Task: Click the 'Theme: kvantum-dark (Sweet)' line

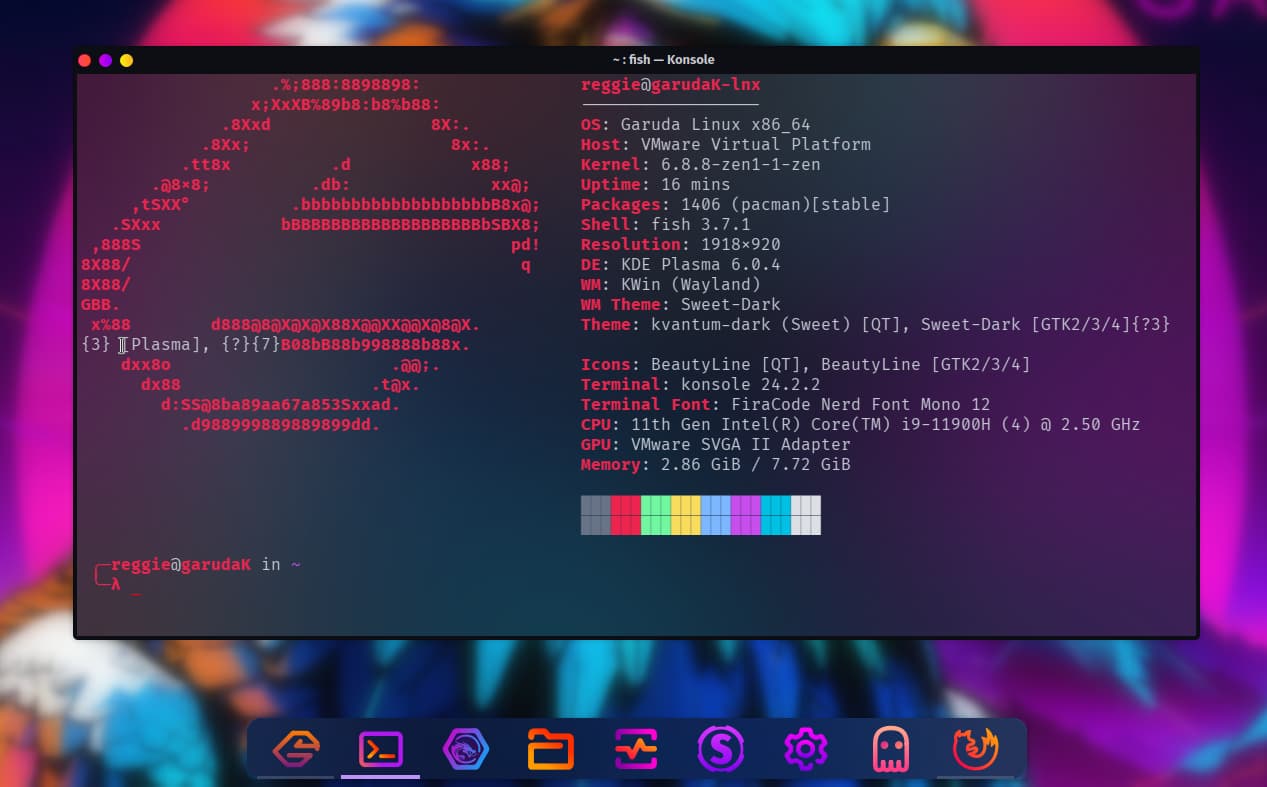Action: (876, 325)
